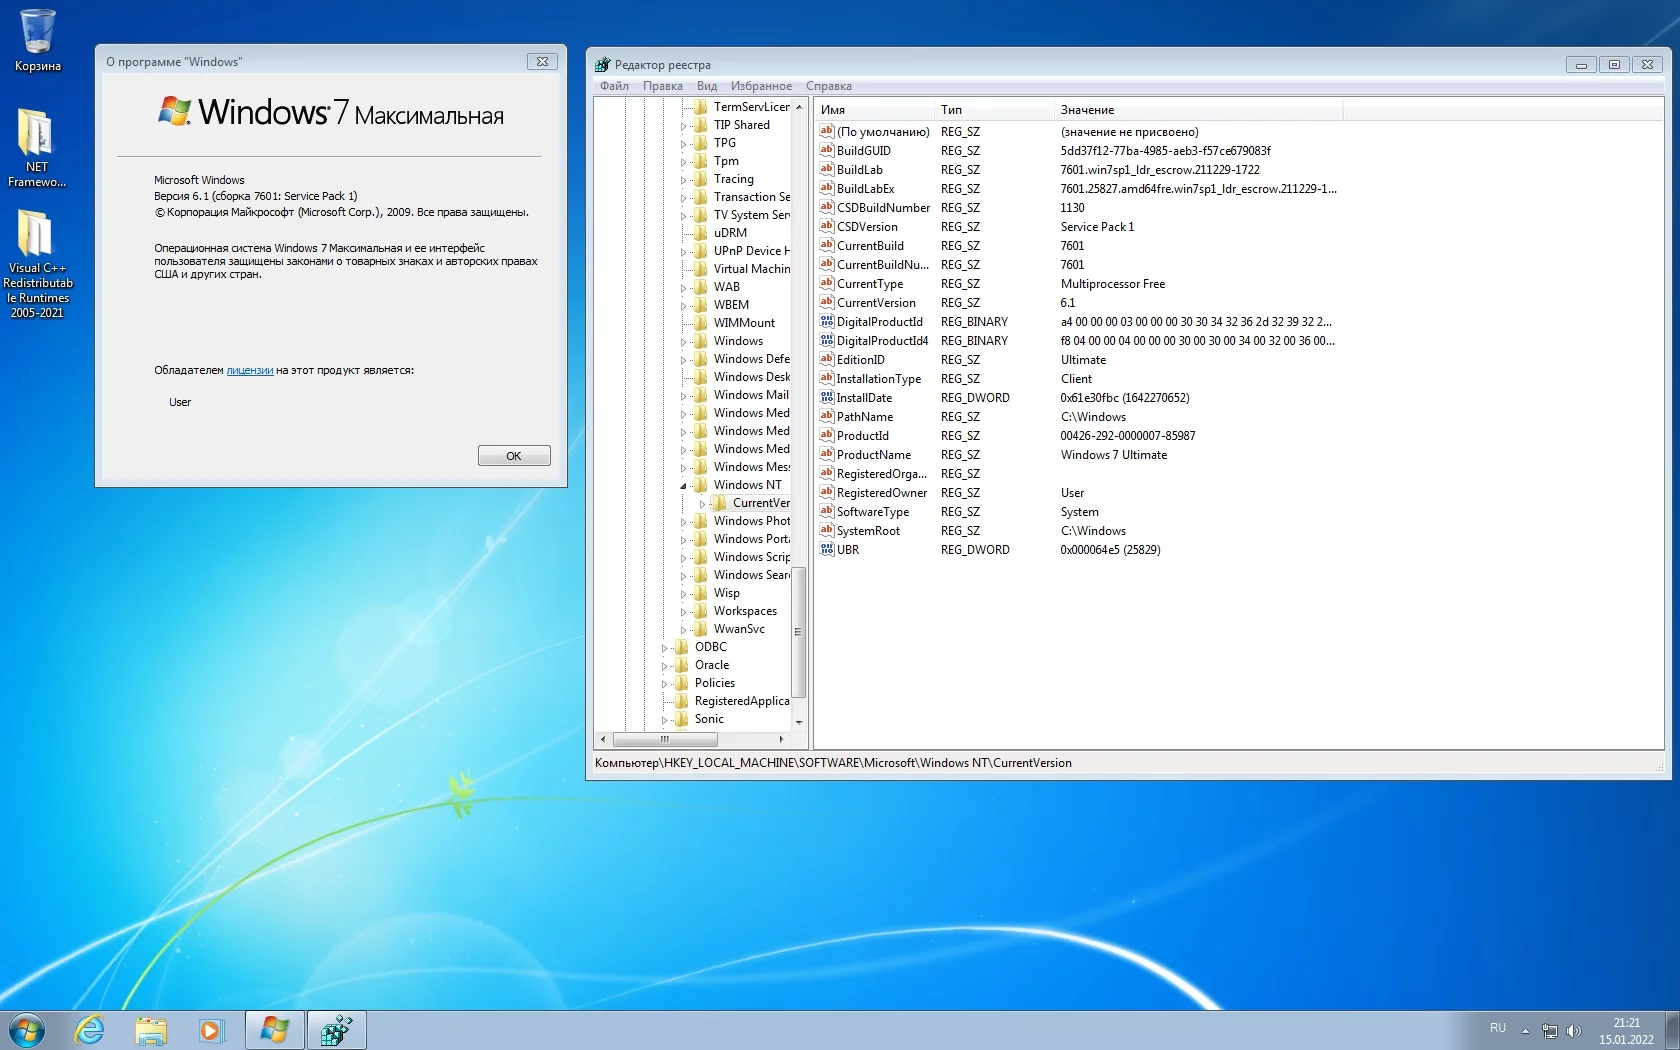Viewport: 1680px width, 1050px height.
Task: Collapse the Windows NT tree node
Action: [x=684, y=486]
